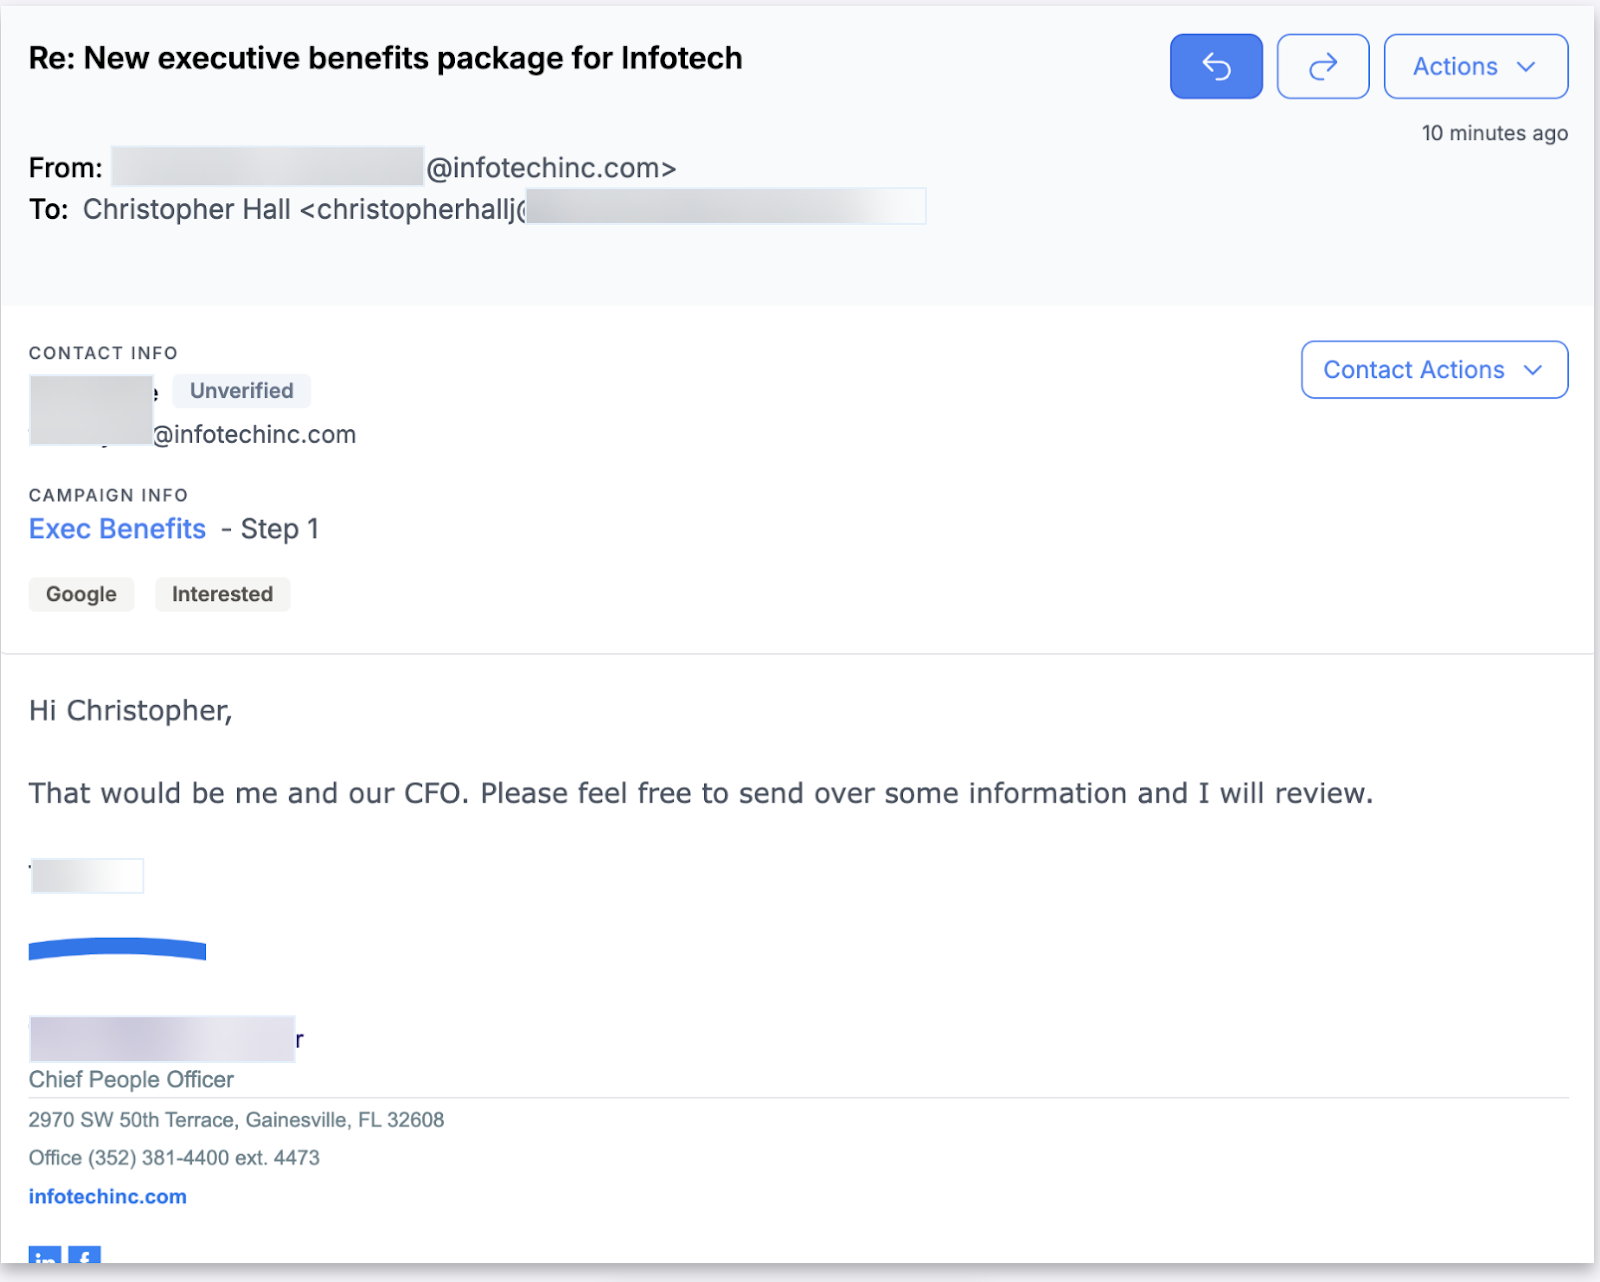Open the Facebook icon in signature
Image resolution: width=1600 pixels, height=1282 pixels.
[x=85, y=1256]
